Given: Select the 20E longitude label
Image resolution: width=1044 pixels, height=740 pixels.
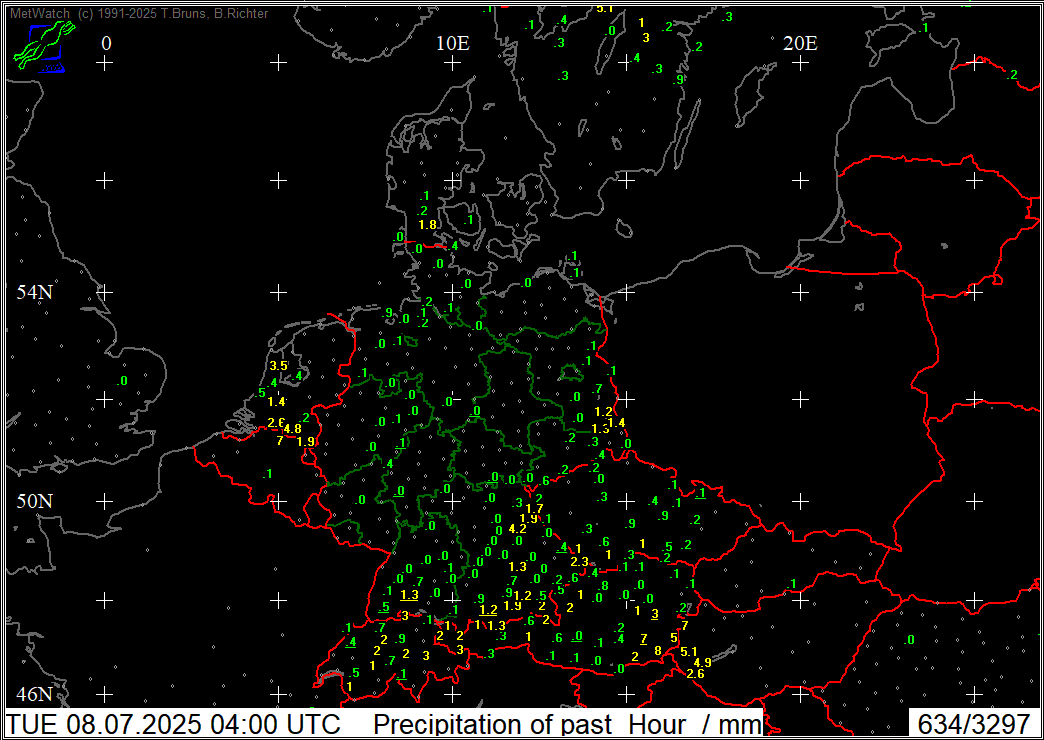Looking at the screenshot, I should pyautogui.click(x=800, y=43).
